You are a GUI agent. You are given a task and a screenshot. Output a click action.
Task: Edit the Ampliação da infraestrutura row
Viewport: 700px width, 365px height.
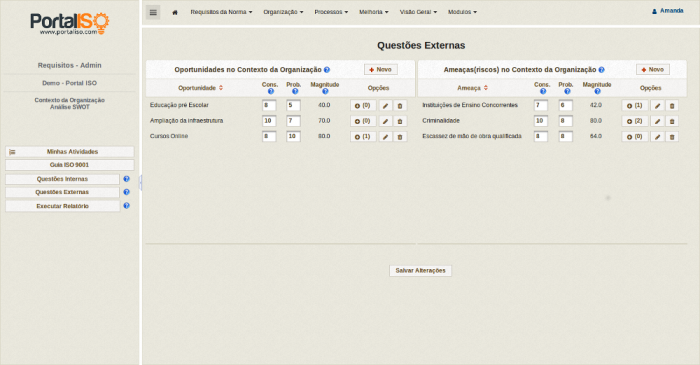click(x=386, y=121)
